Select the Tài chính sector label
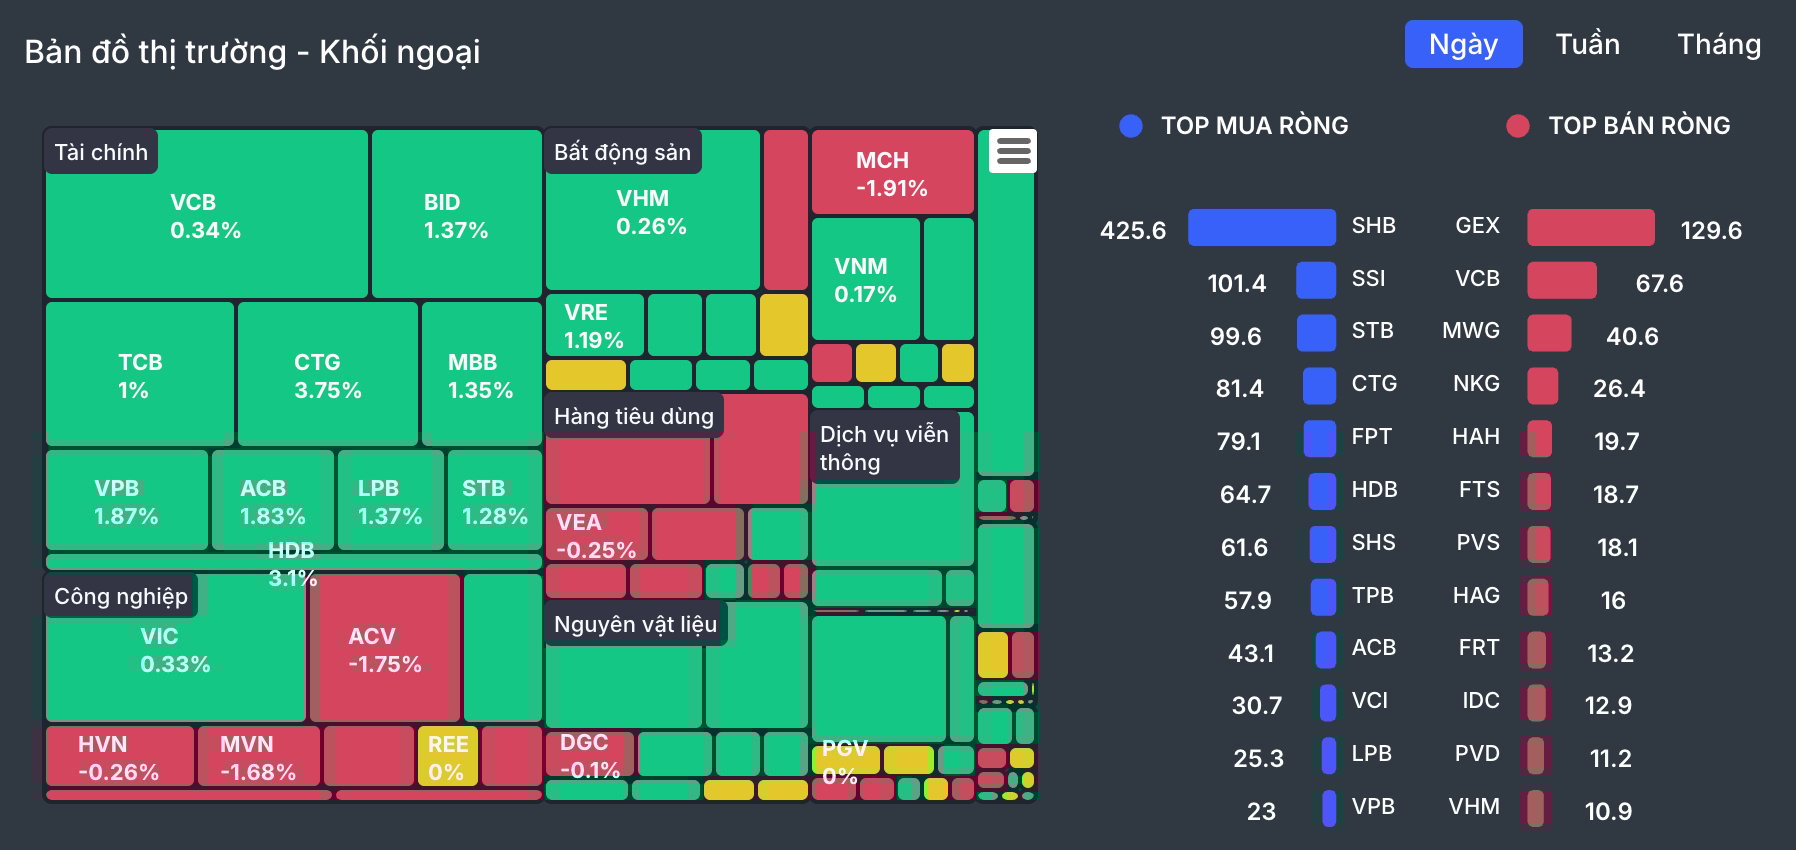This screenshot has width=1796, height=850. pos(101,152)
